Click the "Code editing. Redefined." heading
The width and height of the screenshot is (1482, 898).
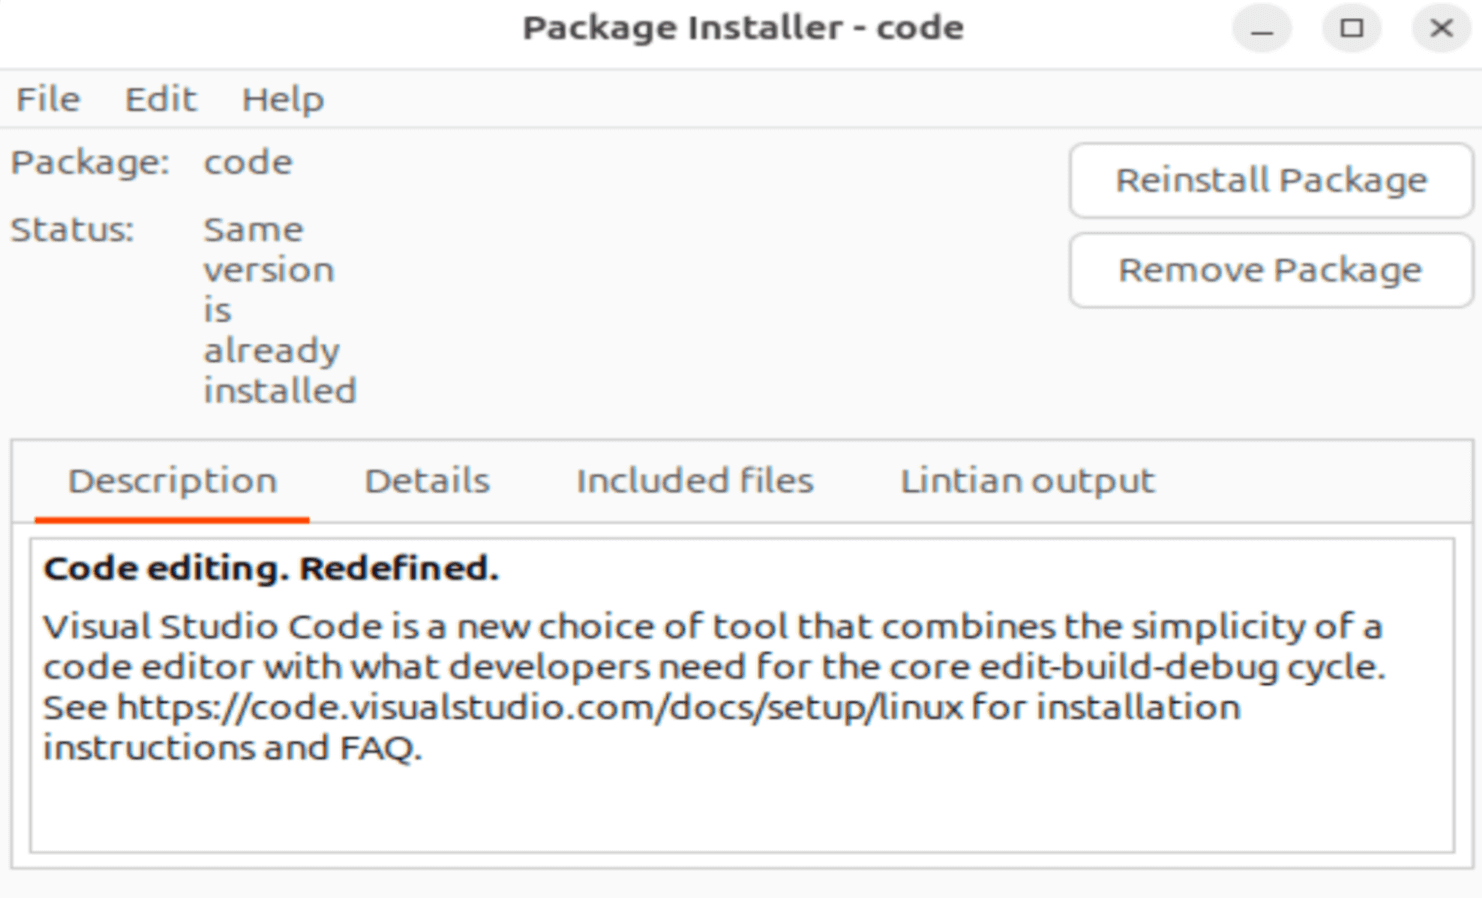click(x=271, y=569)
